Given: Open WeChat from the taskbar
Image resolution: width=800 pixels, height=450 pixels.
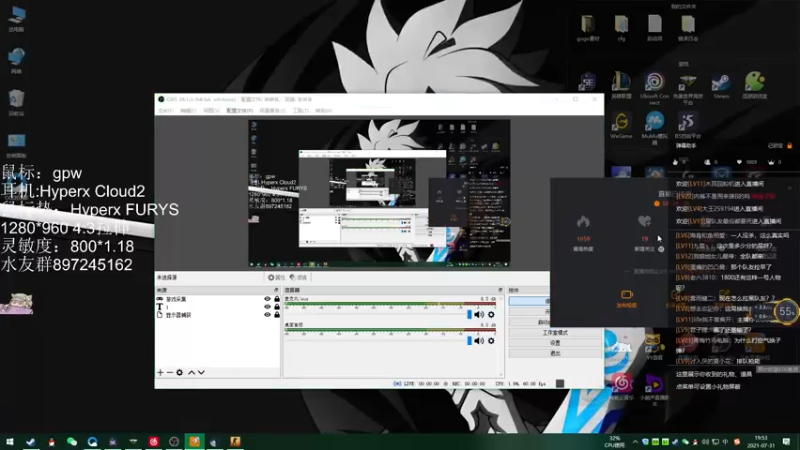Looking at the screenshot, I should point(72,441).
